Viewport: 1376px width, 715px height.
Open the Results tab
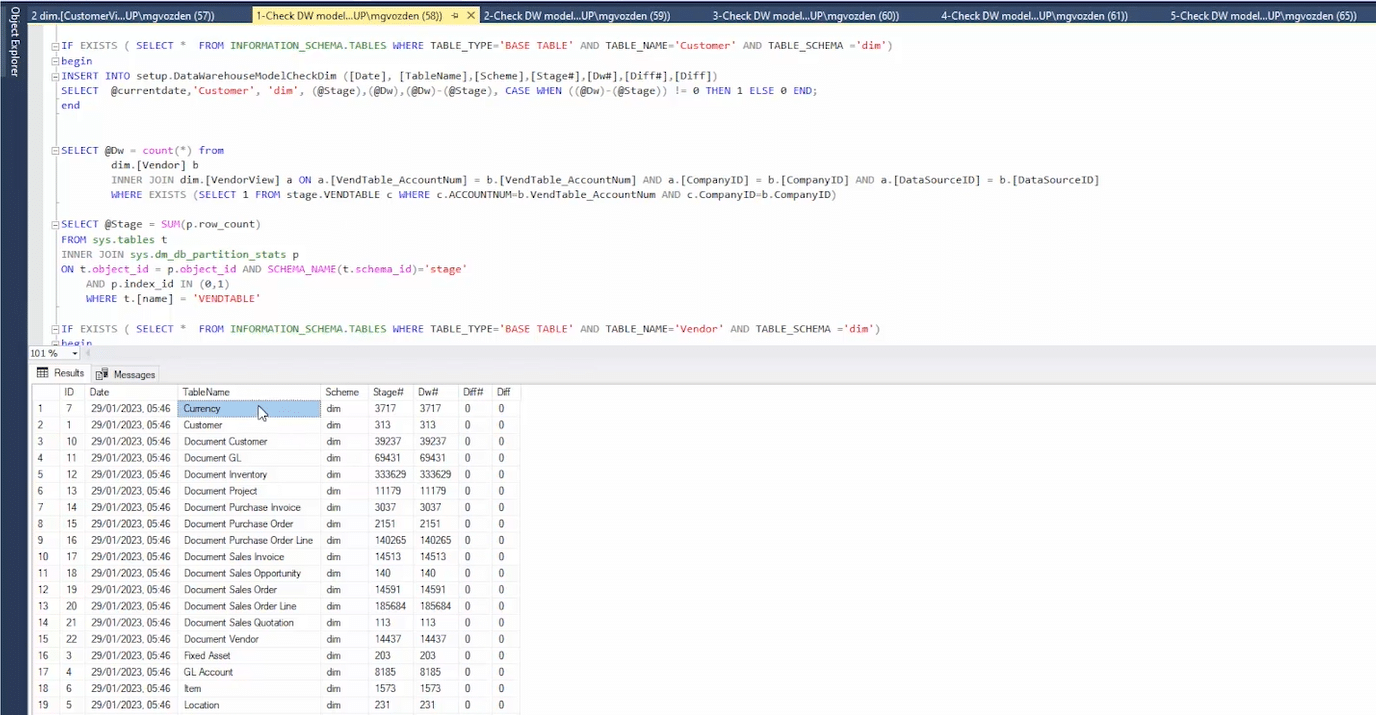click(60, 373)
